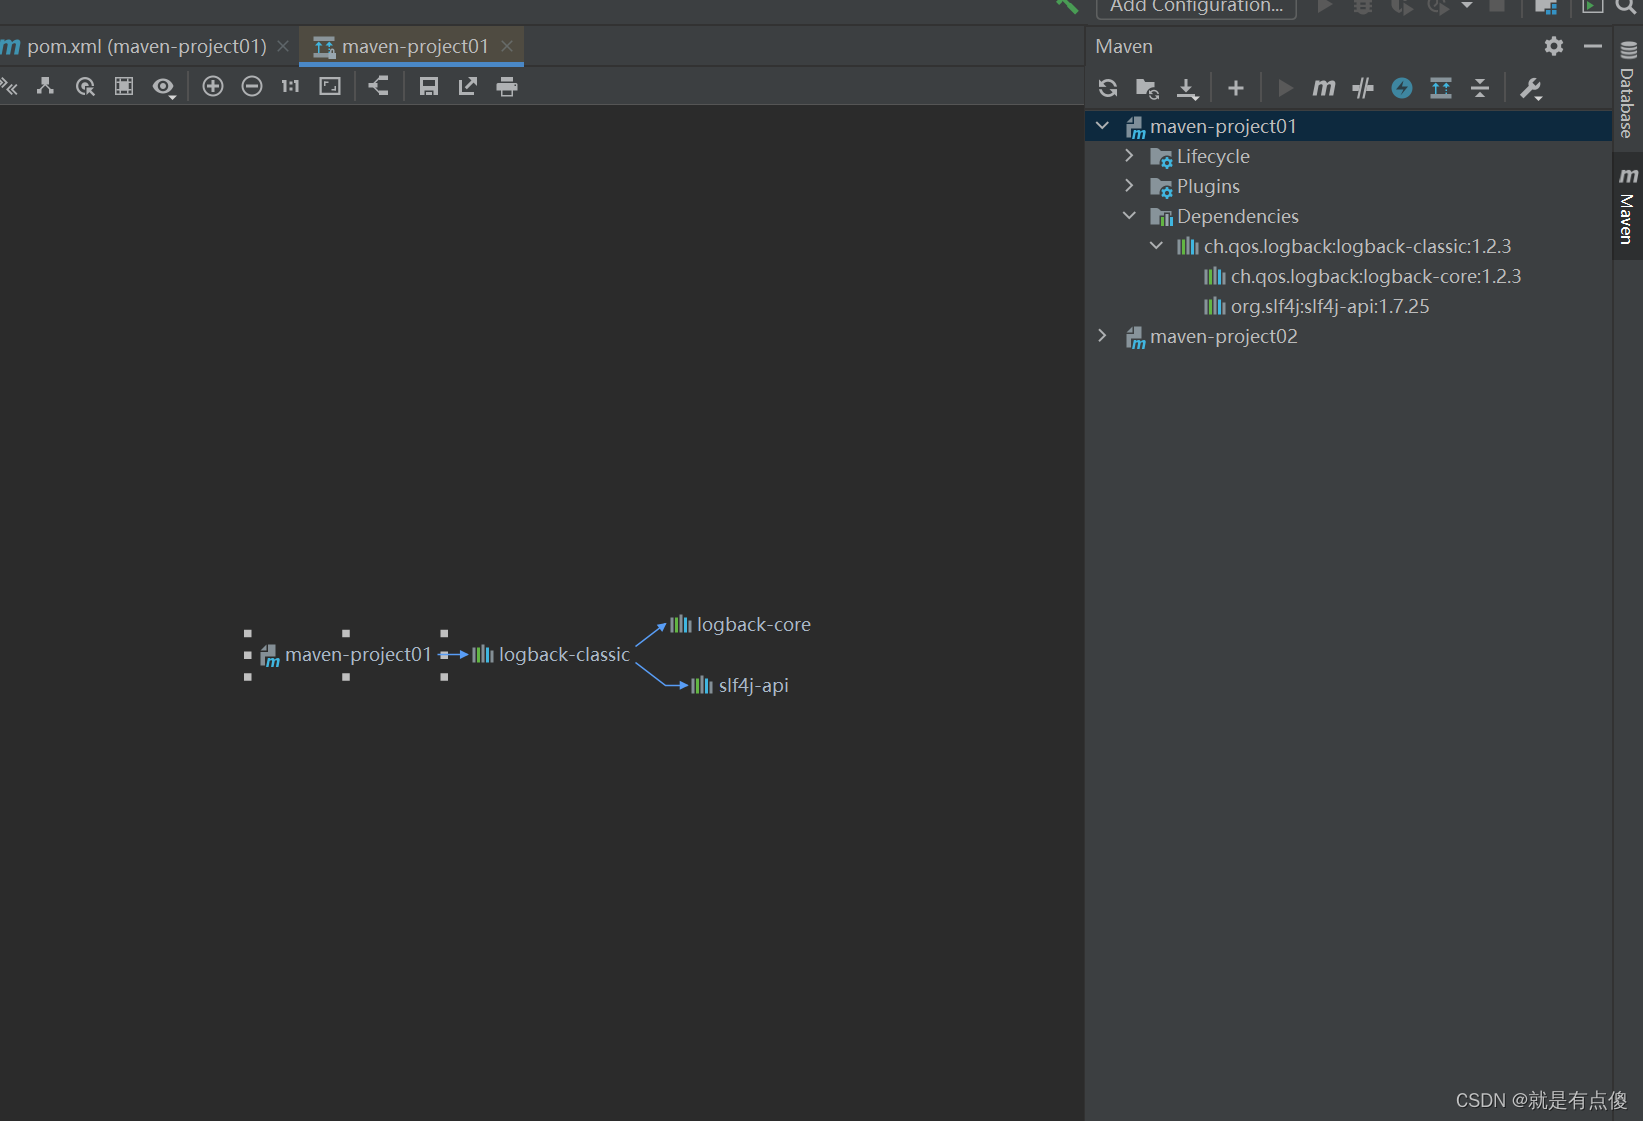Collapse all nodes in Maven tree
Image resolution: width=1643 pixels, height=1121 pixels.
point(1480,88)
